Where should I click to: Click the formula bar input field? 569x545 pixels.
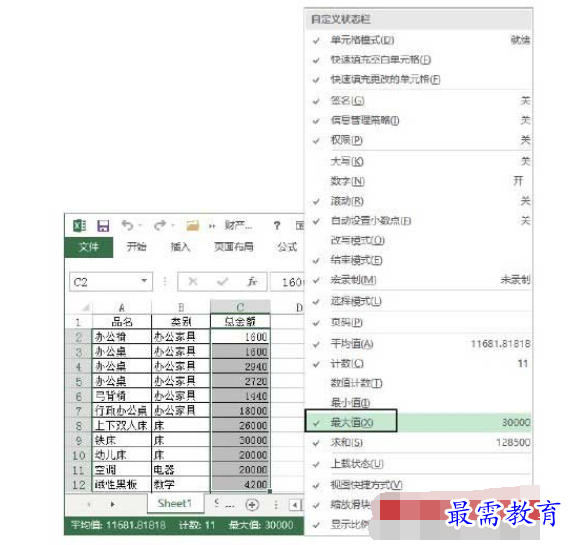[x=287, y=282]
